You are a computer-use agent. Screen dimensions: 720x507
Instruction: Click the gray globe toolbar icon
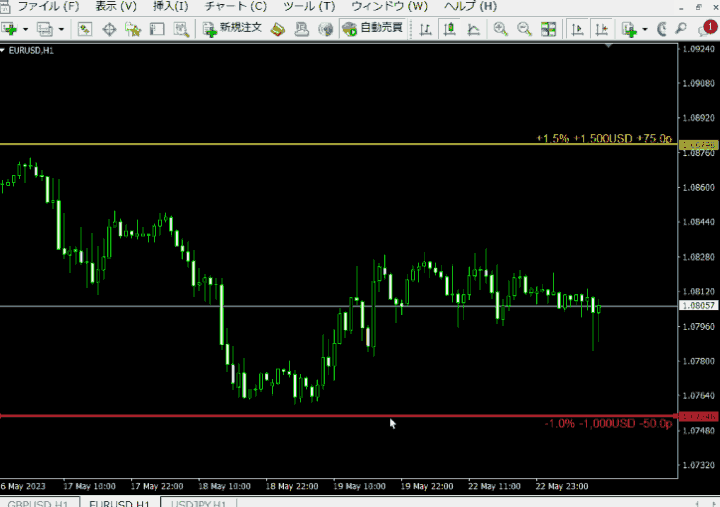click(x=326, y=29)
